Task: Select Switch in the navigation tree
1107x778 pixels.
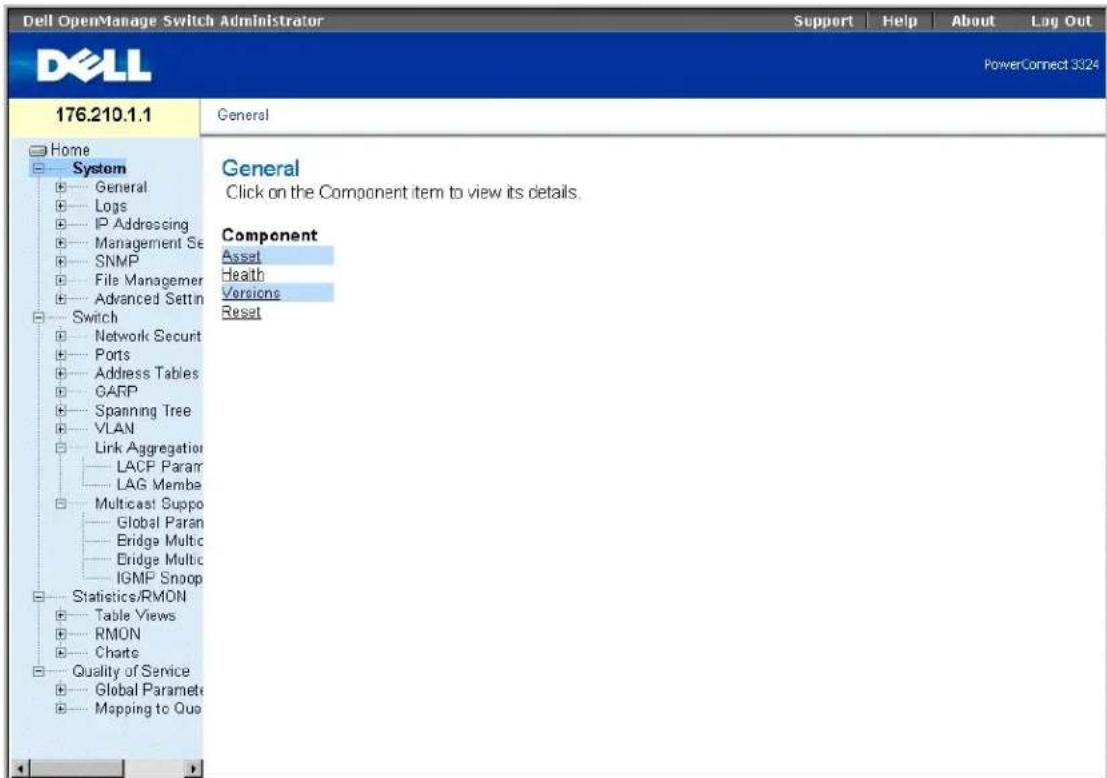Action: (95, 318)
